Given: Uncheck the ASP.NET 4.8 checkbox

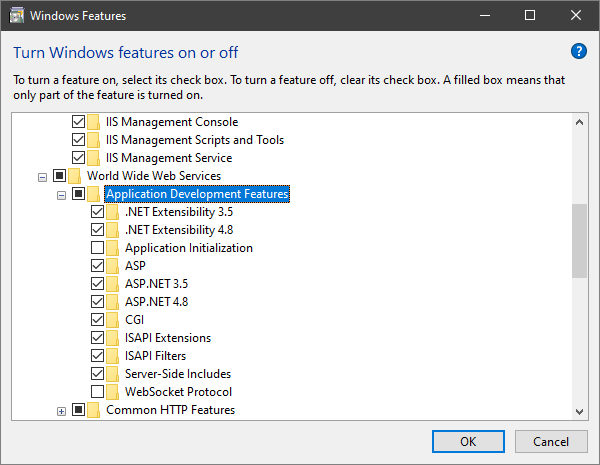Looking at the screenshot, I should click(98, 302).
